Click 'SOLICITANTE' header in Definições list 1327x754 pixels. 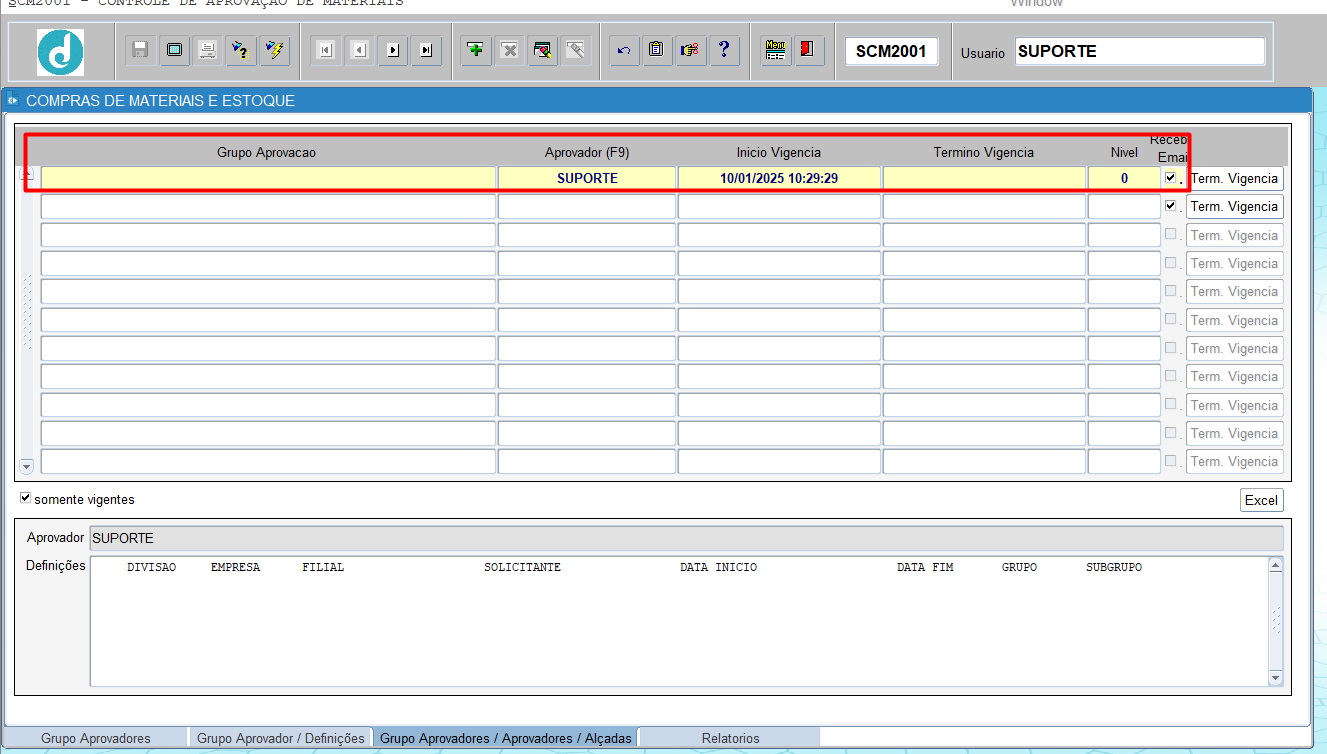click(522, 567)
